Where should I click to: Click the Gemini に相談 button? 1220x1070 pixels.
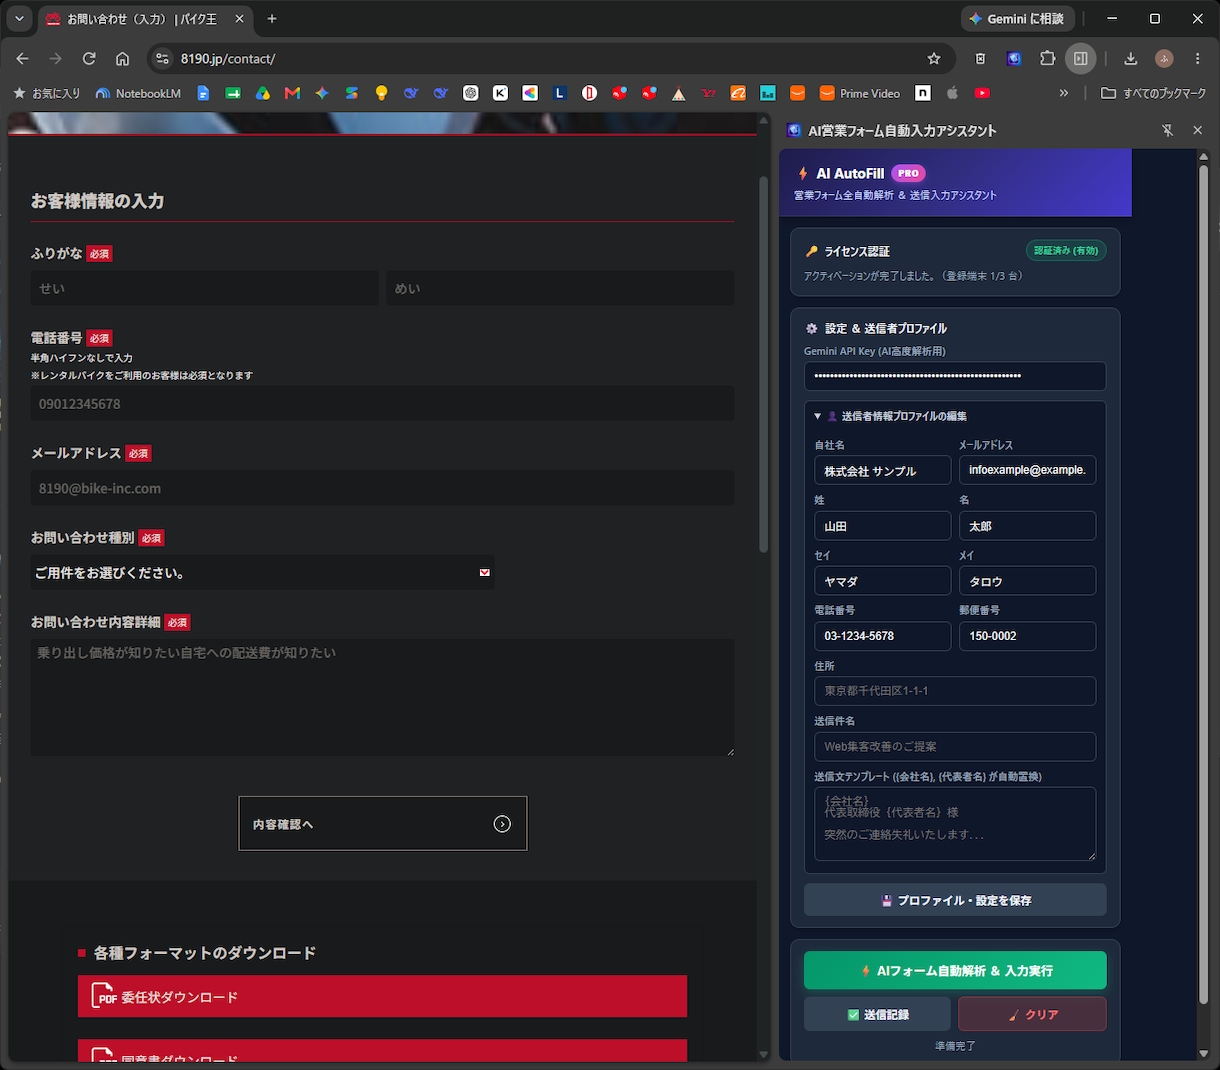click(1019, 19)
